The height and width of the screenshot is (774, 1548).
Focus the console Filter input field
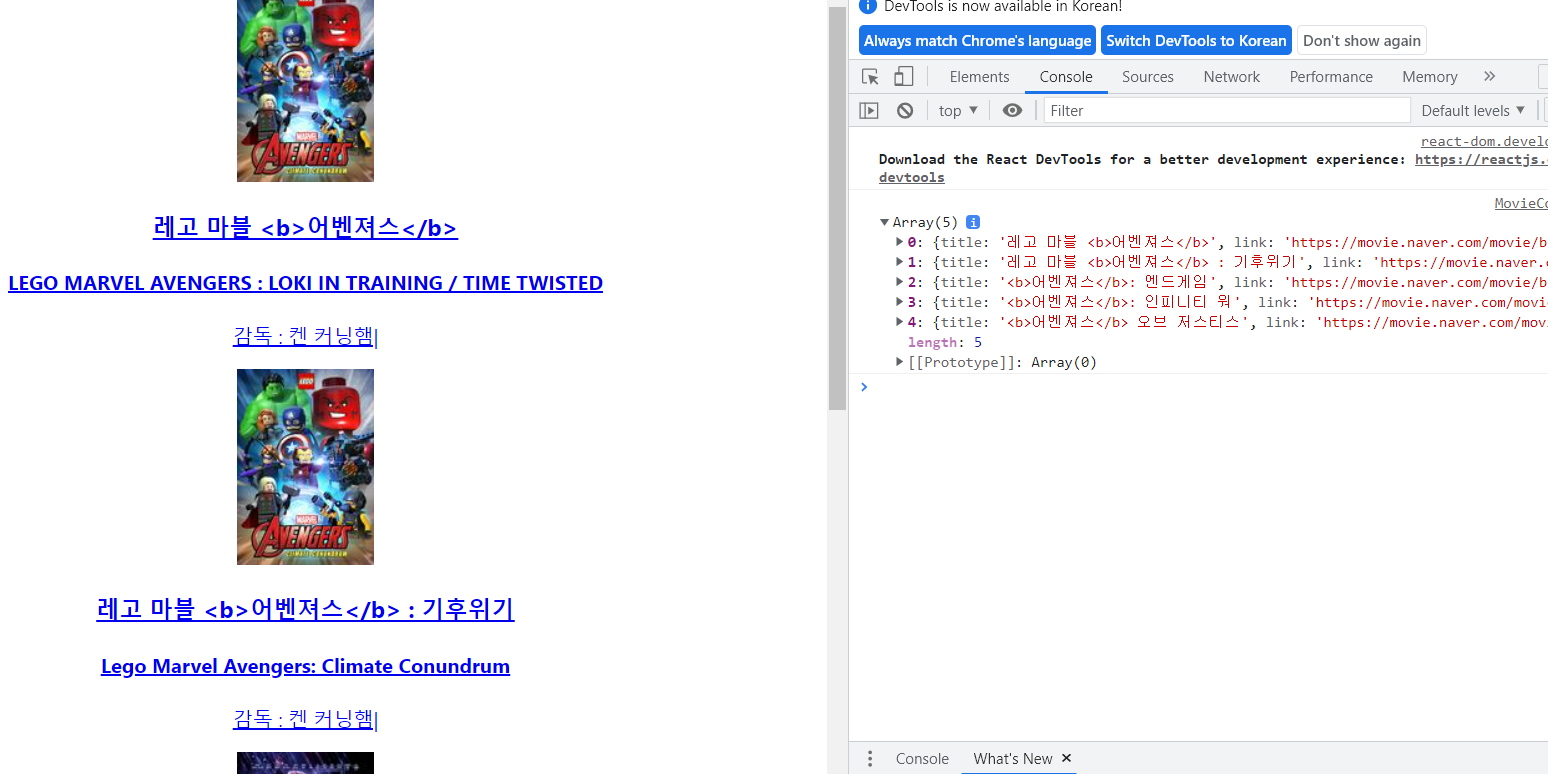(1227, 110)
